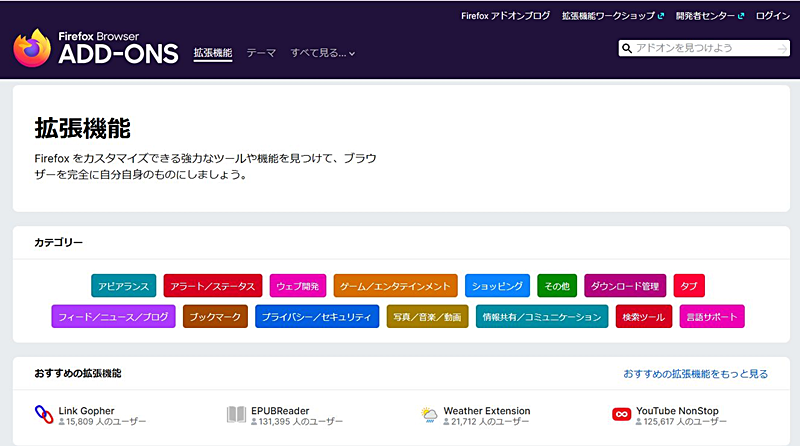The image size is (800, 446).
Task: Select the ショッピング category
Action: click(x=497, y=286)
